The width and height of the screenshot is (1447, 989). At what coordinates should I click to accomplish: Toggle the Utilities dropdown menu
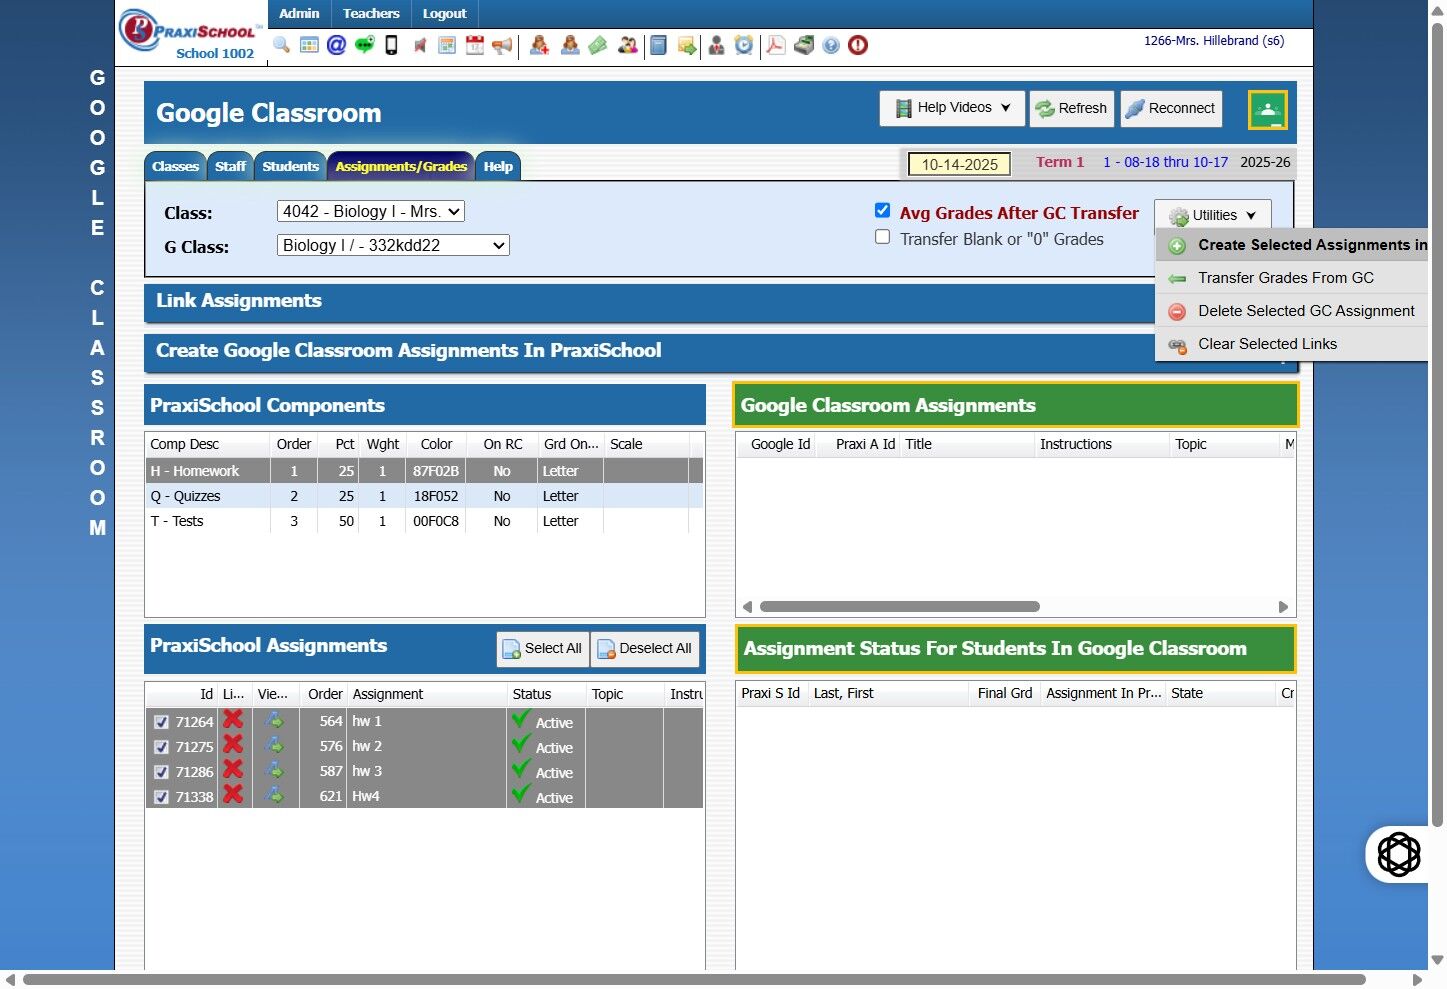(1213, 215)
